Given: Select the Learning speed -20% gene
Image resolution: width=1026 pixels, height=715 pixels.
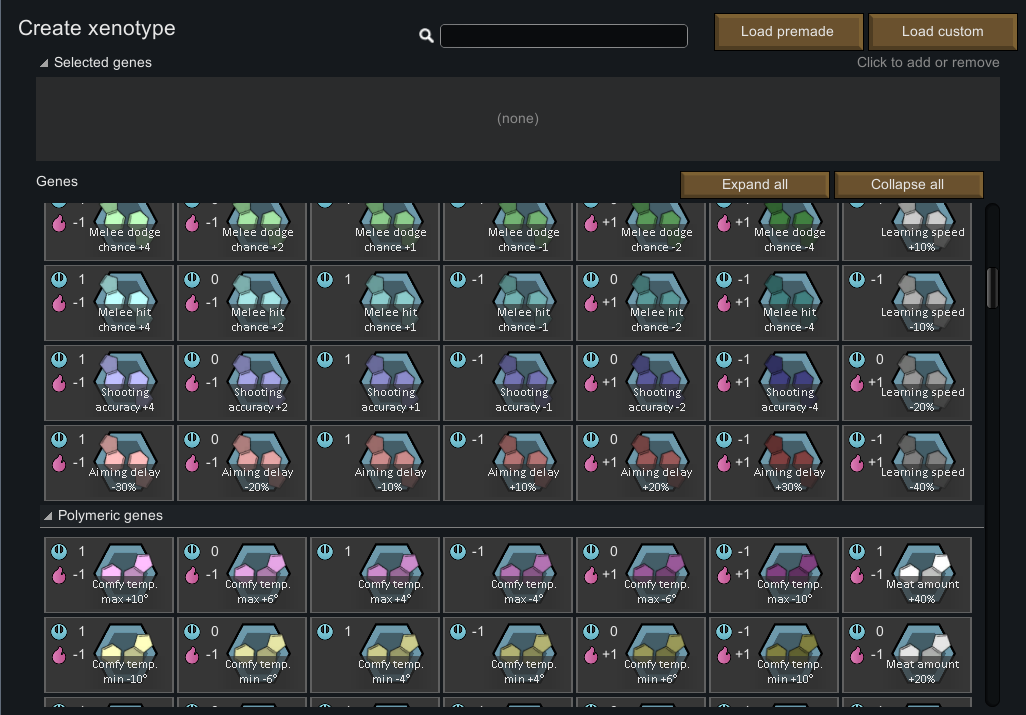Looking at the screenshot, I should [907, 383].
